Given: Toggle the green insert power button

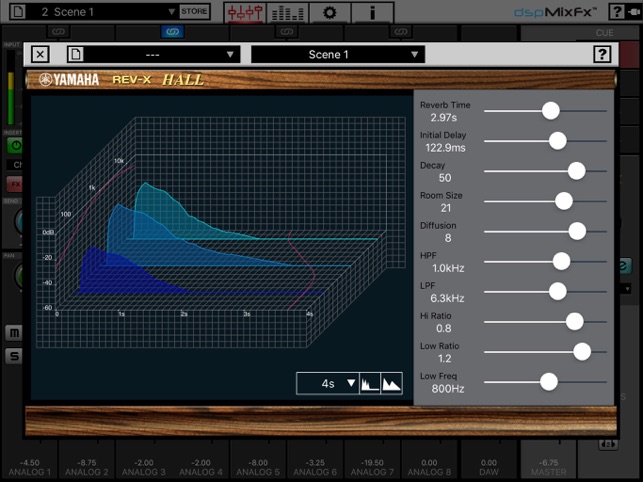Looking at the screenshot, I should tap(15, 145).
